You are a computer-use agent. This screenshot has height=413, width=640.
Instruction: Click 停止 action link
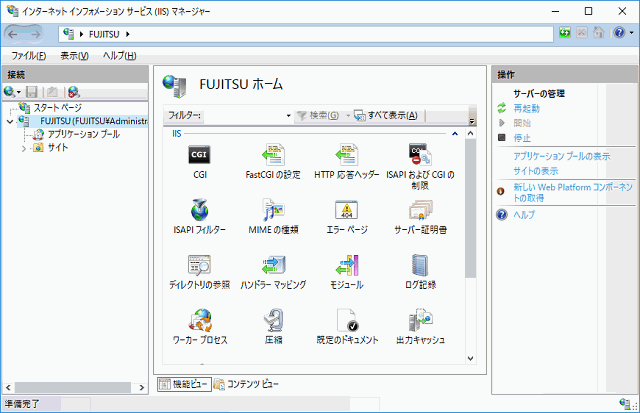[522, 138]
